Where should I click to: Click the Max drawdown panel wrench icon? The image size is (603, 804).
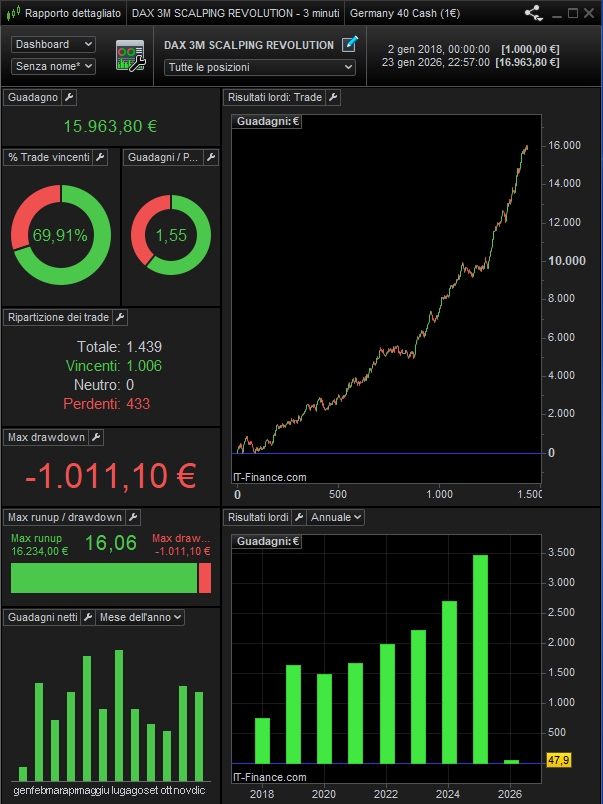(96, 438)
